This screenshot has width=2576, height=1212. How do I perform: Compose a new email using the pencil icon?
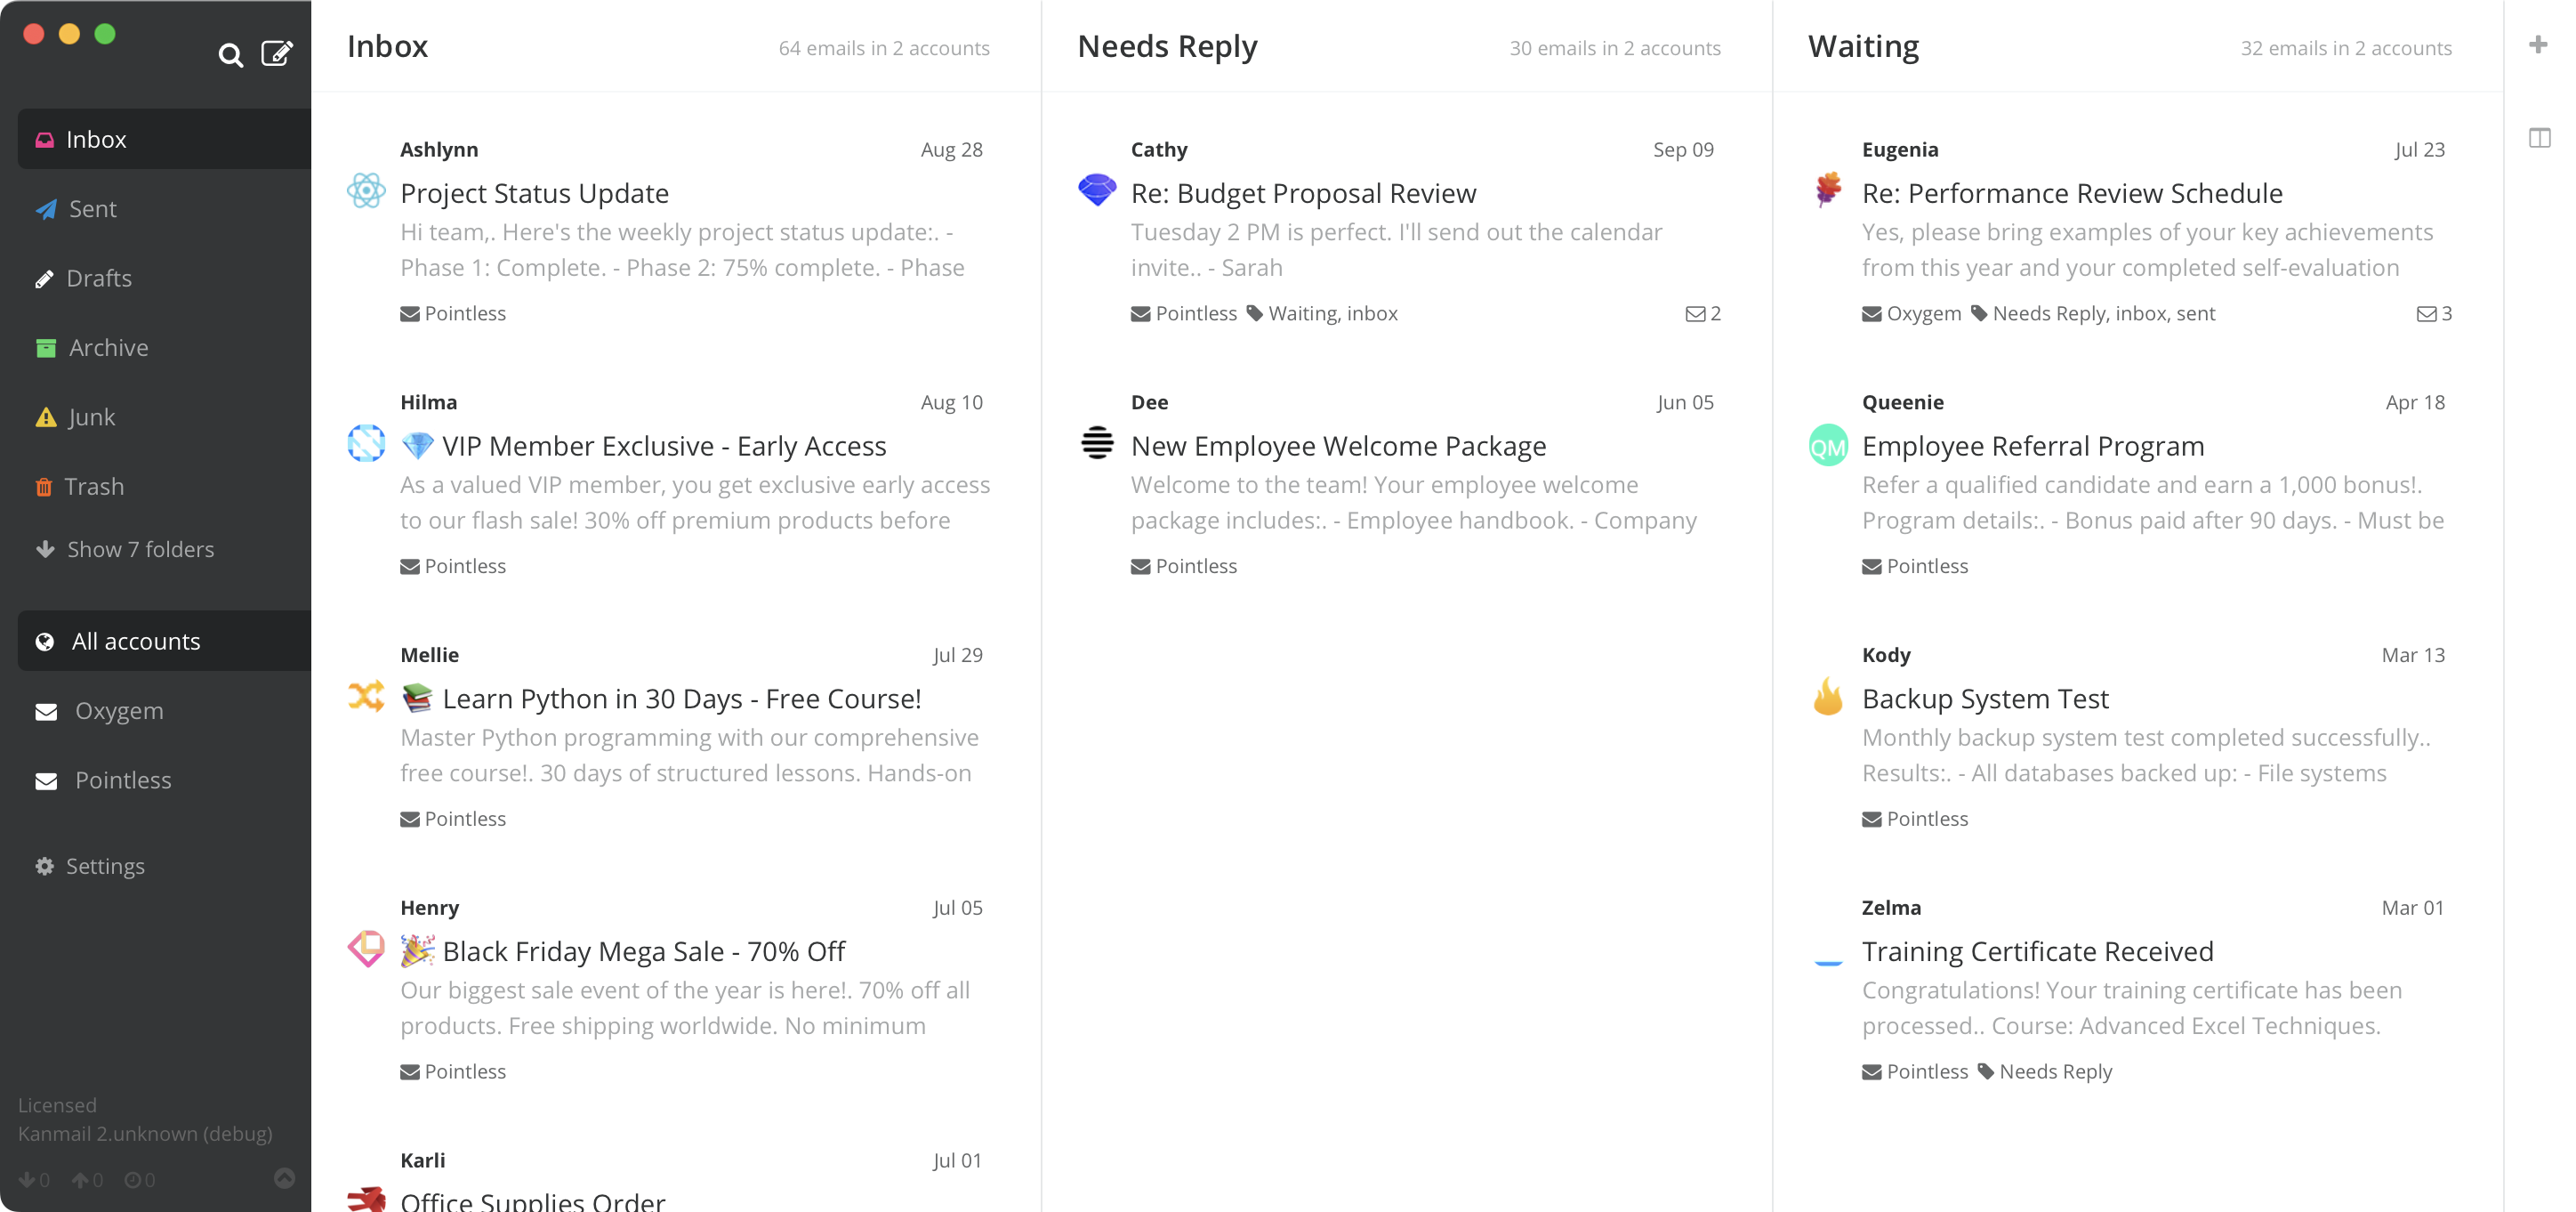277,53
